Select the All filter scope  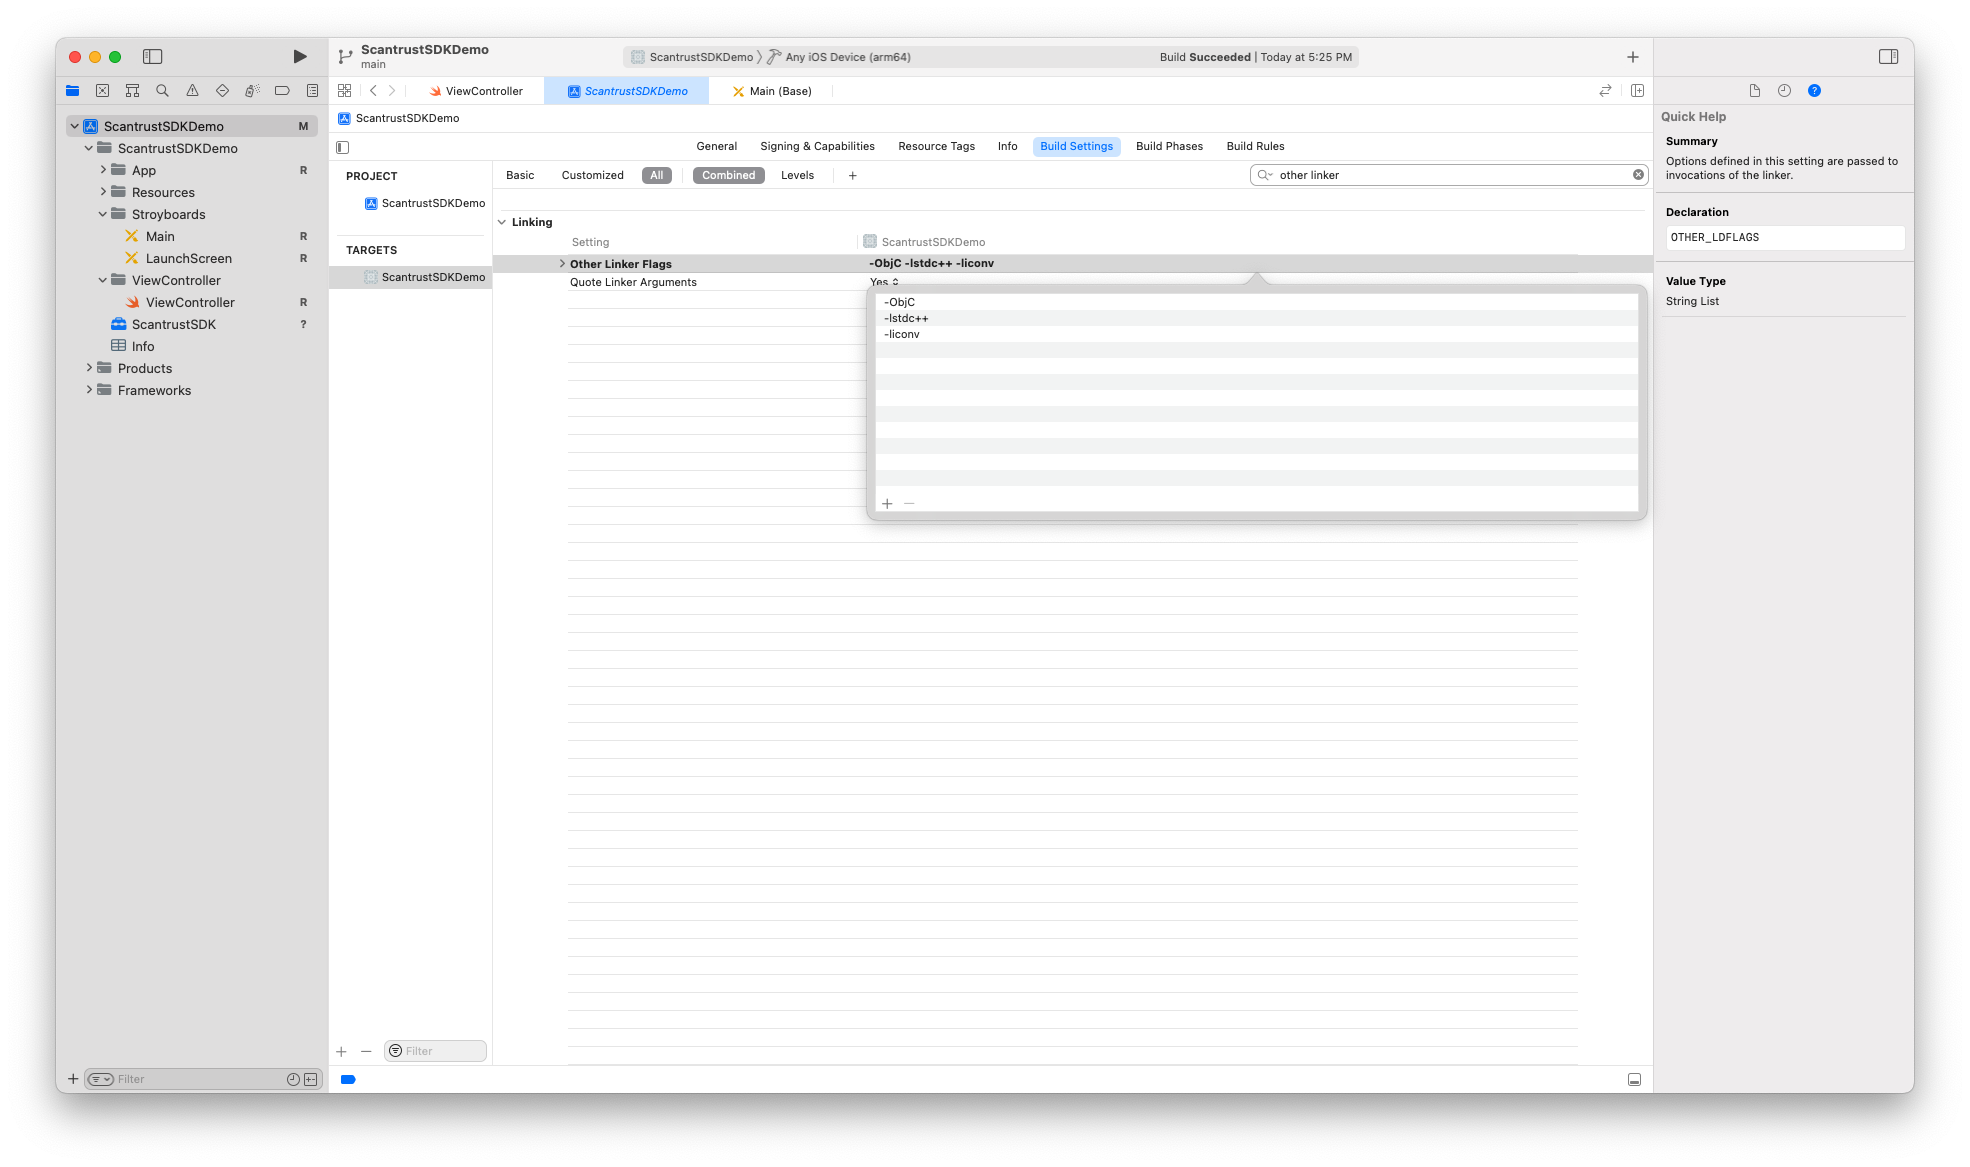pos(657,175)
